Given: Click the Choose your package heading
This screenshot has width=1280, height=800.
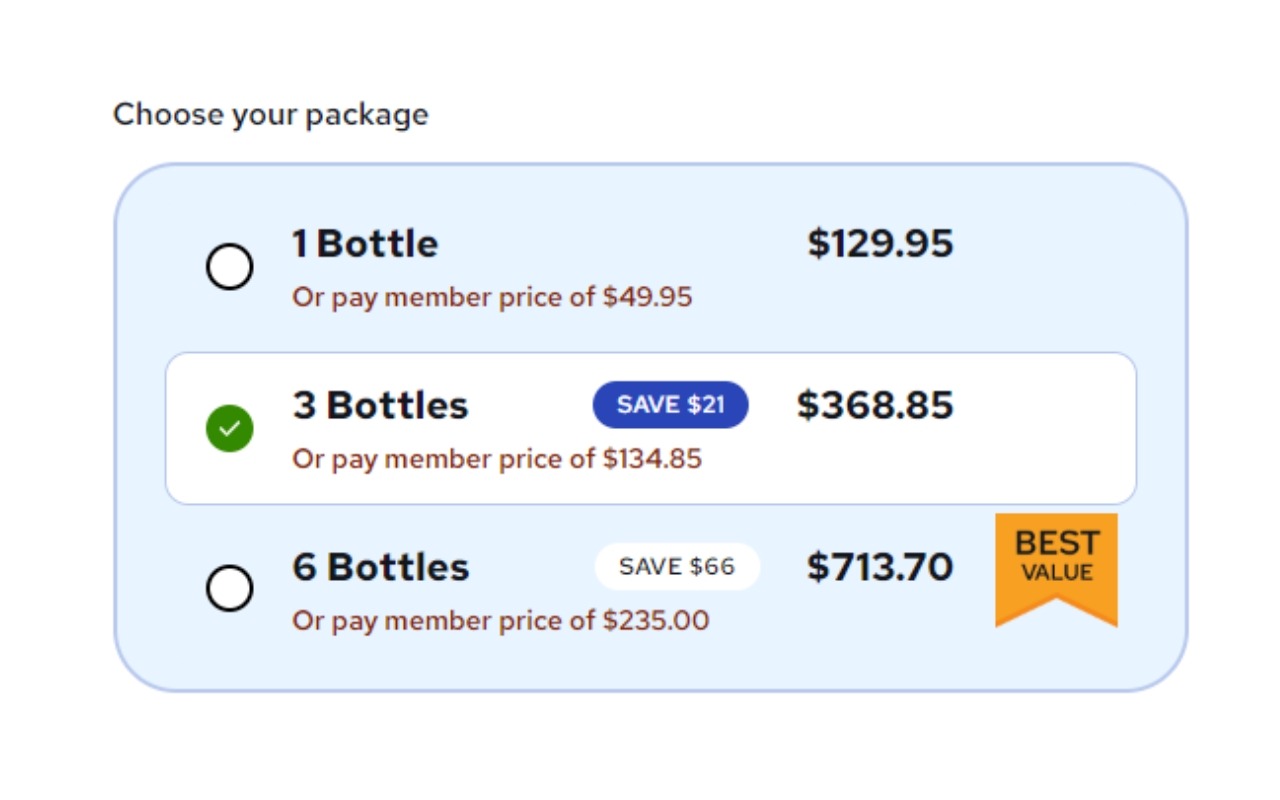Looking at the screenshot, I should tap(271, 115).
